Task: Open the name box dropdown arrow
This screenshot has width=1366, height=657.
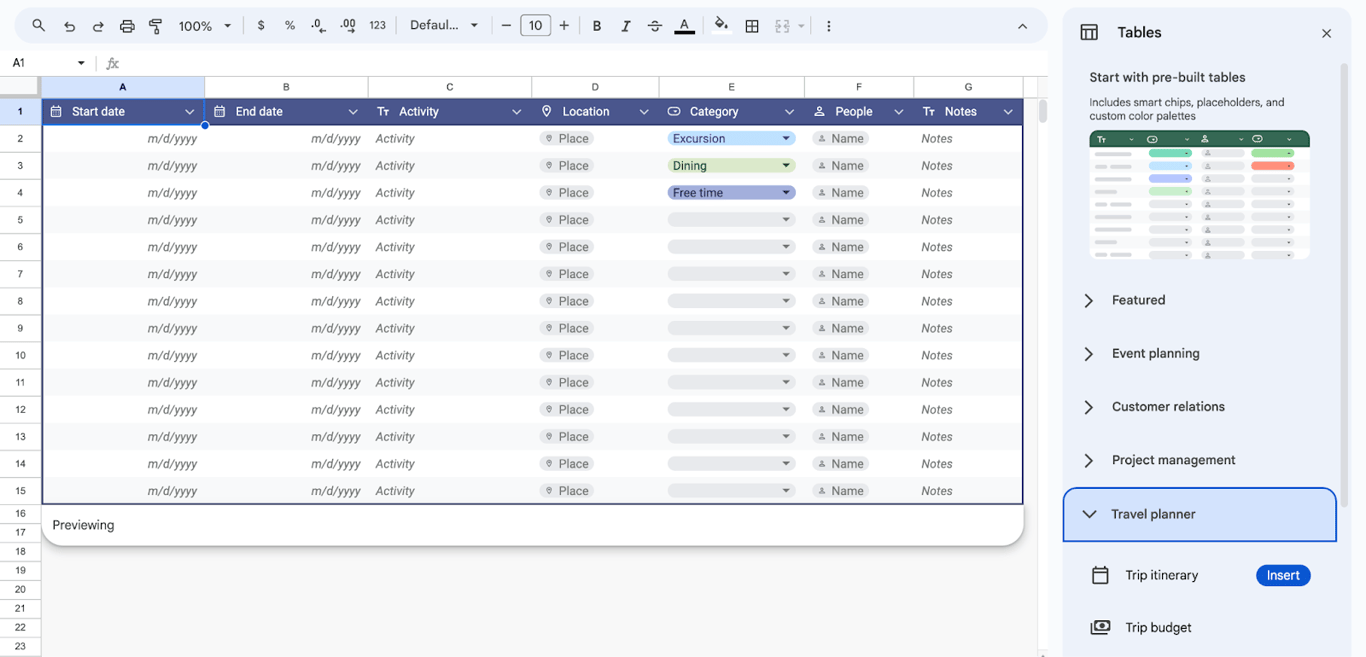Action: (x=81, y=63)
